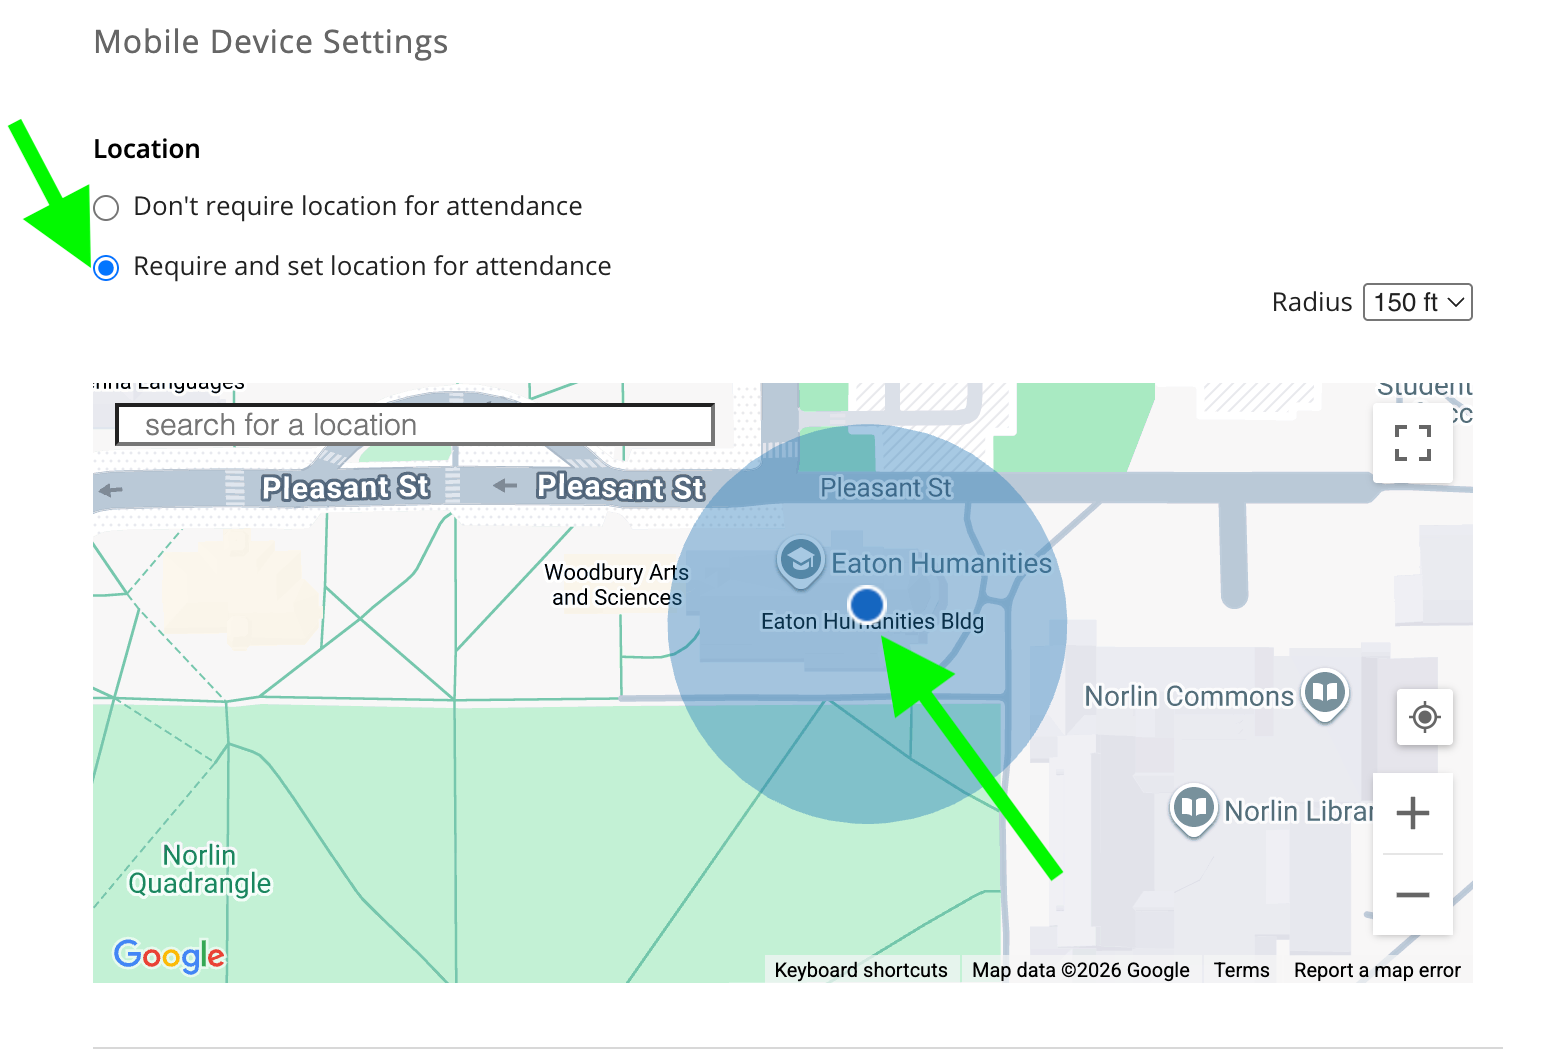Open the map Terms link
The width and height of the screenshot is (1558, 1058).
pos(1241,970)
